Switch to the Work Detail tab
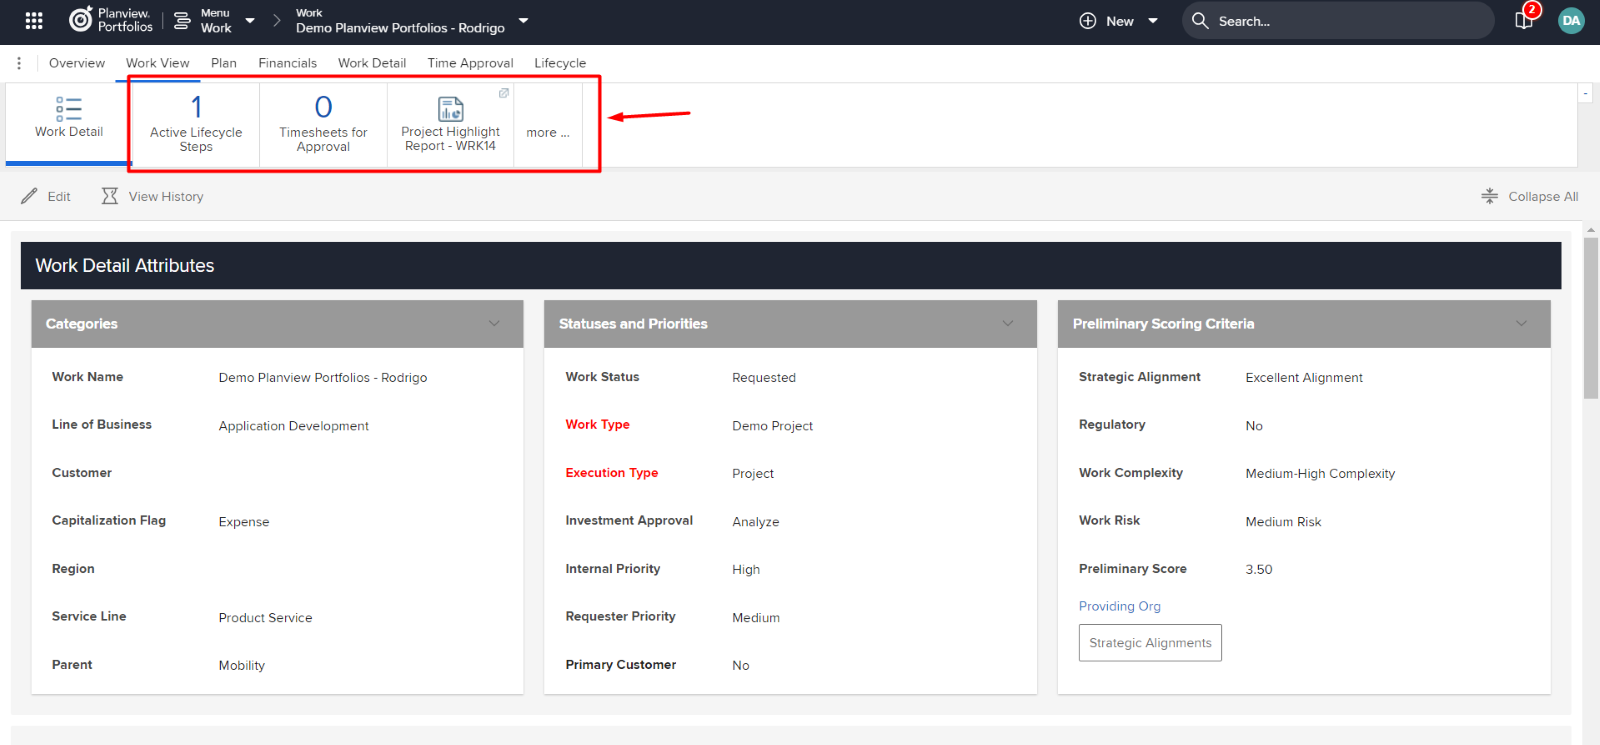The image size is (1600, 745). tap(372, 63)
